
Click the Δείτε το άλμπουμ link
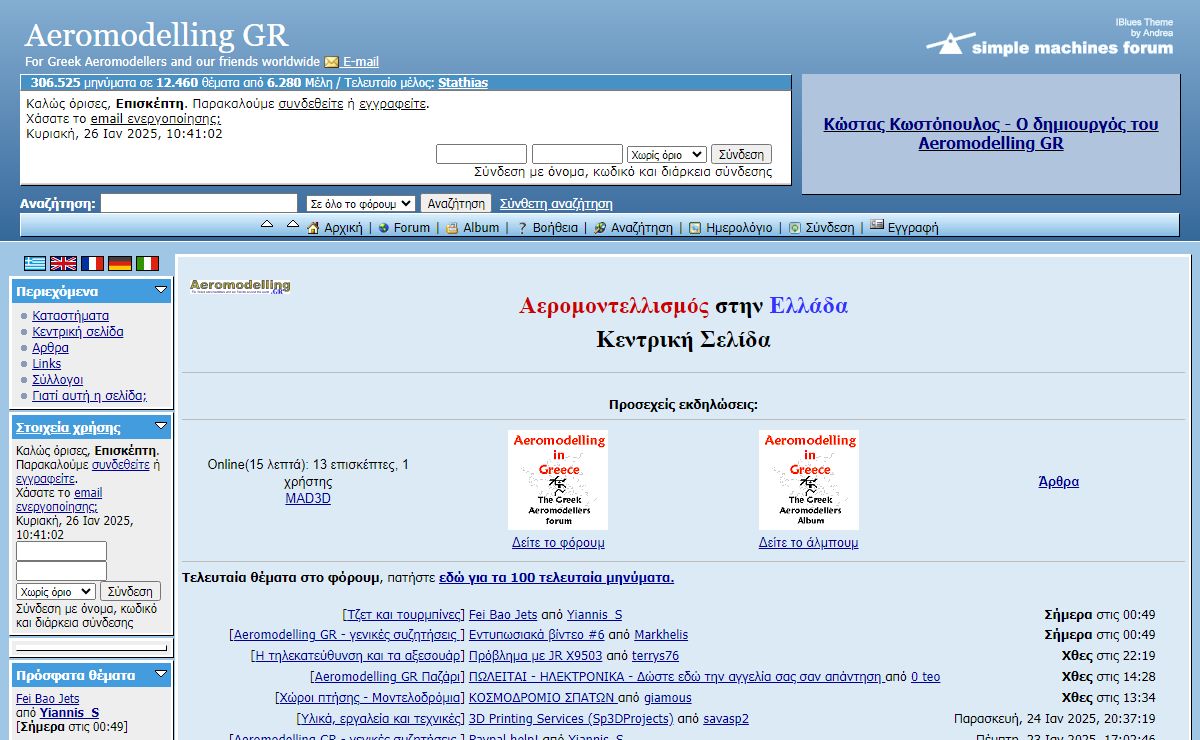pyautogui.click(x=808, y=543)
